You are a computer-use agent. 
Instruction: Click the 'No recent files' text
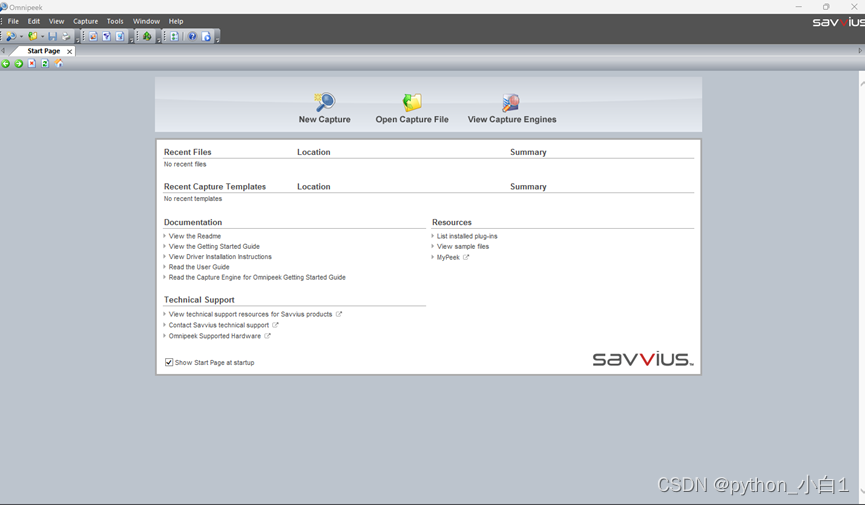click(185, 164)
